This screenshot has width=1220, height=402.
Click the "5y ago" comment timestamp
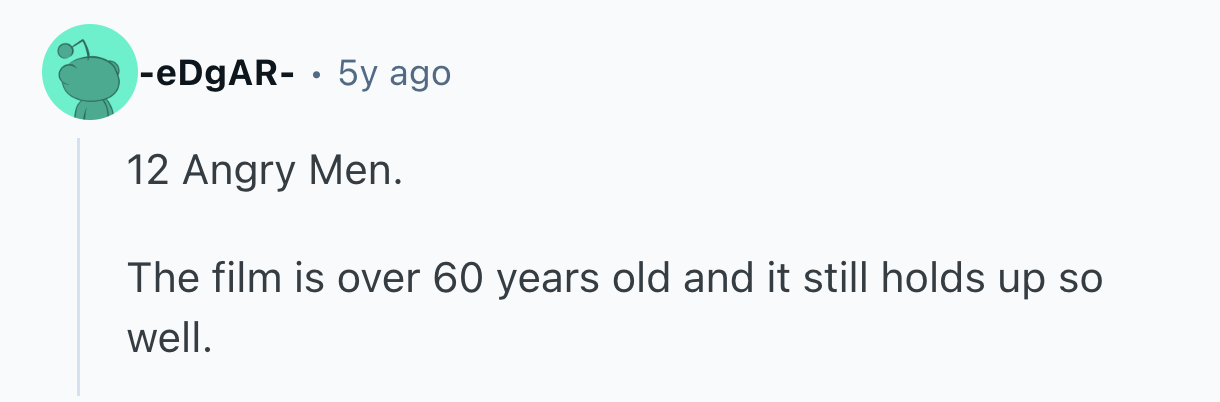pyautogui.click(x=394, y=73)
